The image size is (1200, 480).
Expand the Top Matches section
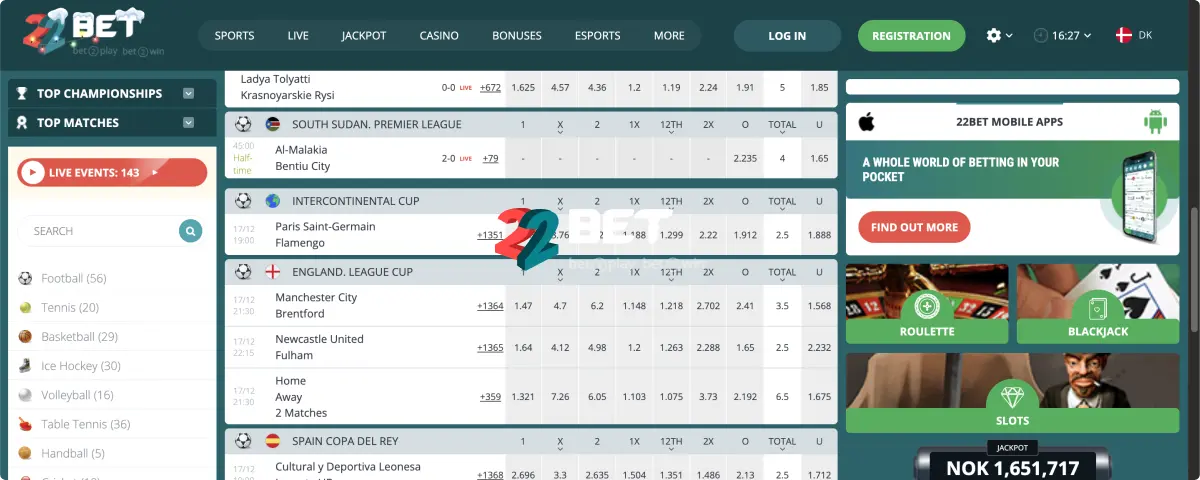(x=188, y=123)
